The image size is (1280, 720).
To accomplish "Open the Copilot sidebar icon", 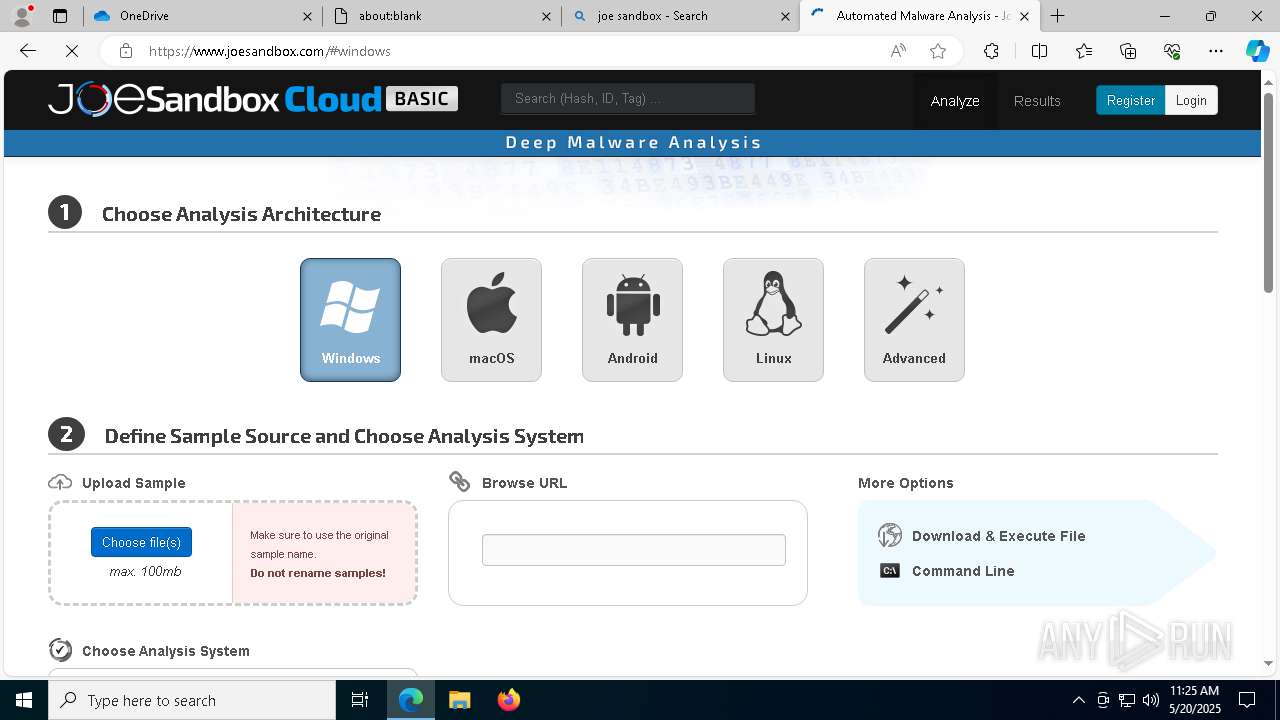I will pos(1257,51).
